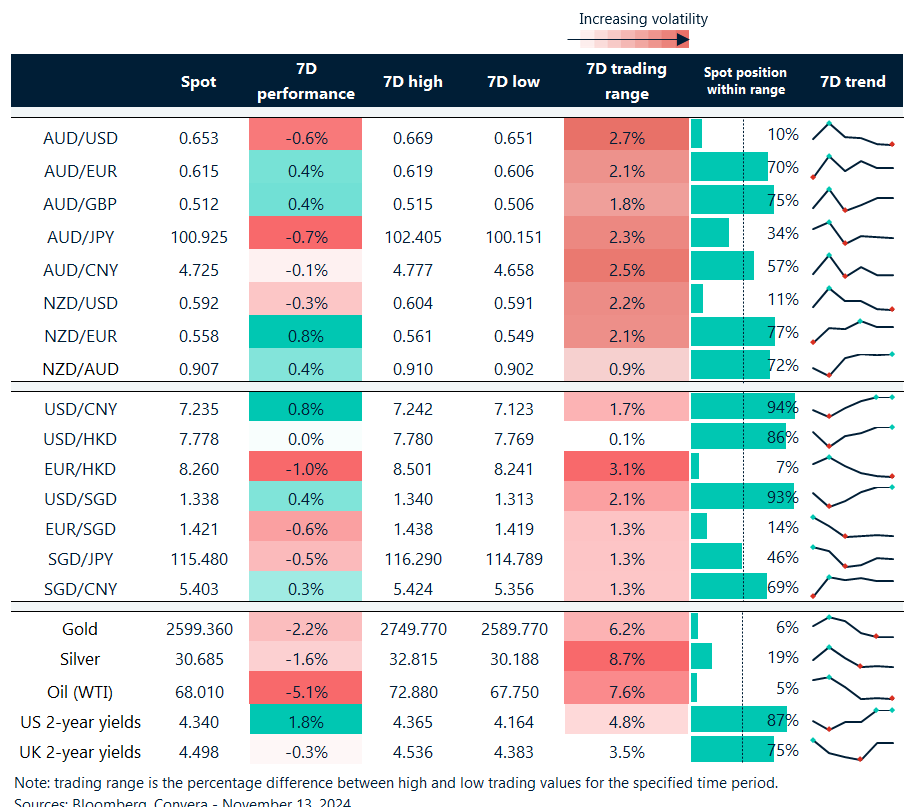Open the 7D high column header
The height and width of the screenshot is (807, 910).
[x=413, y=81]
